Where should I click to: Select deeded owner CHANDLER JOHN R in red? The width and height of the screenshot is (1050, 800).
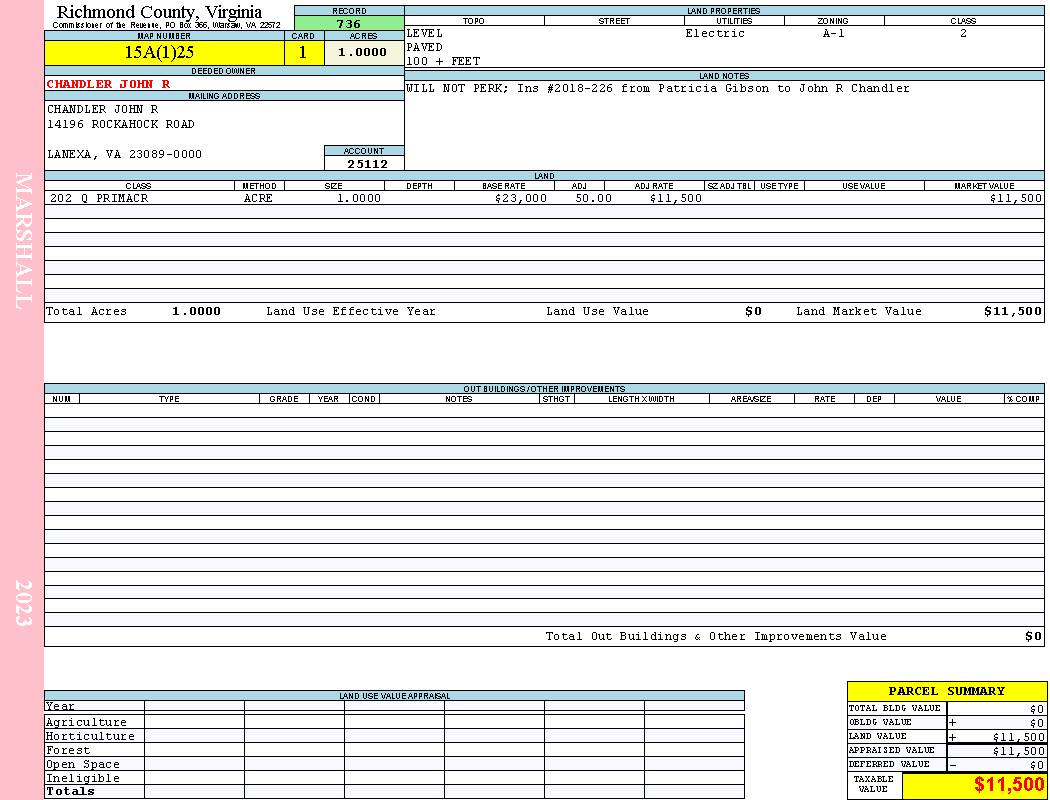point(108,84)
